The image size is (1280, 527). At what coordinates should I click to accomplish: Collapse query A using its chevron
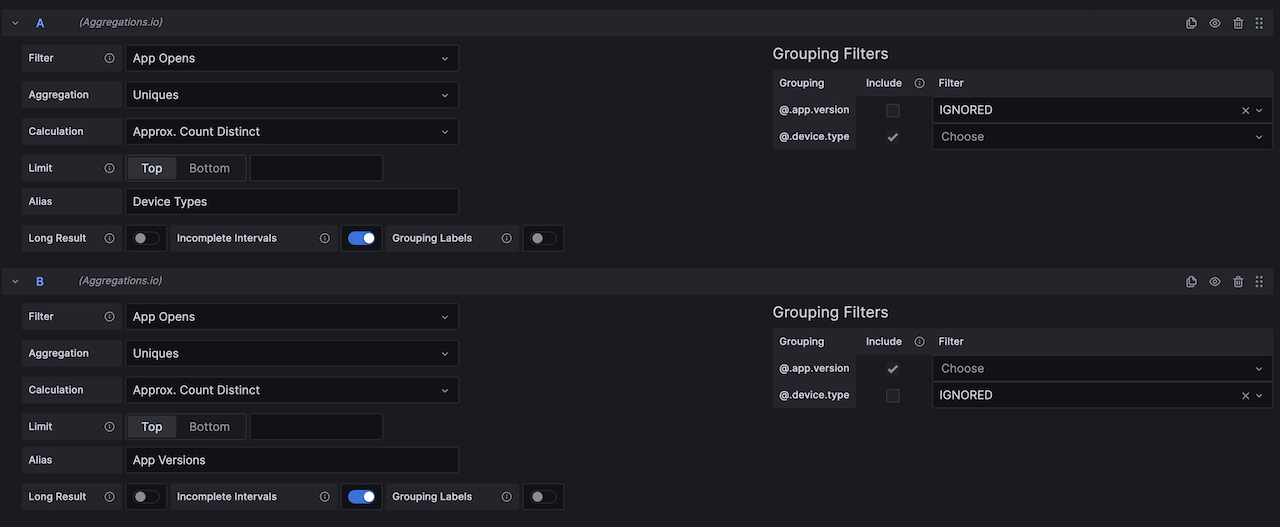point(15,23)
